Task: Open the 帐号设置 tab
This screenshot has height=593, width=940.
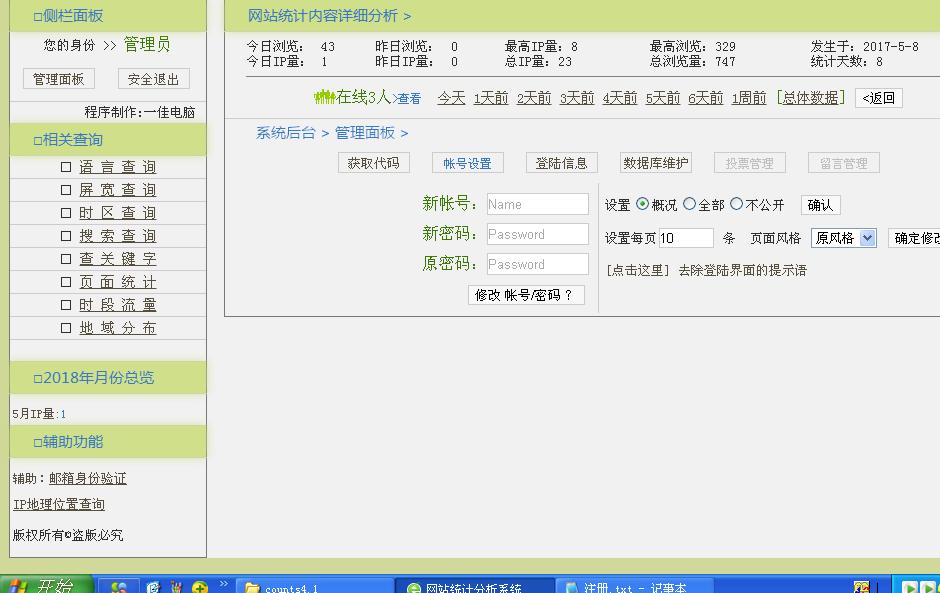Action: pyautogui.click(x=468, y=162)
